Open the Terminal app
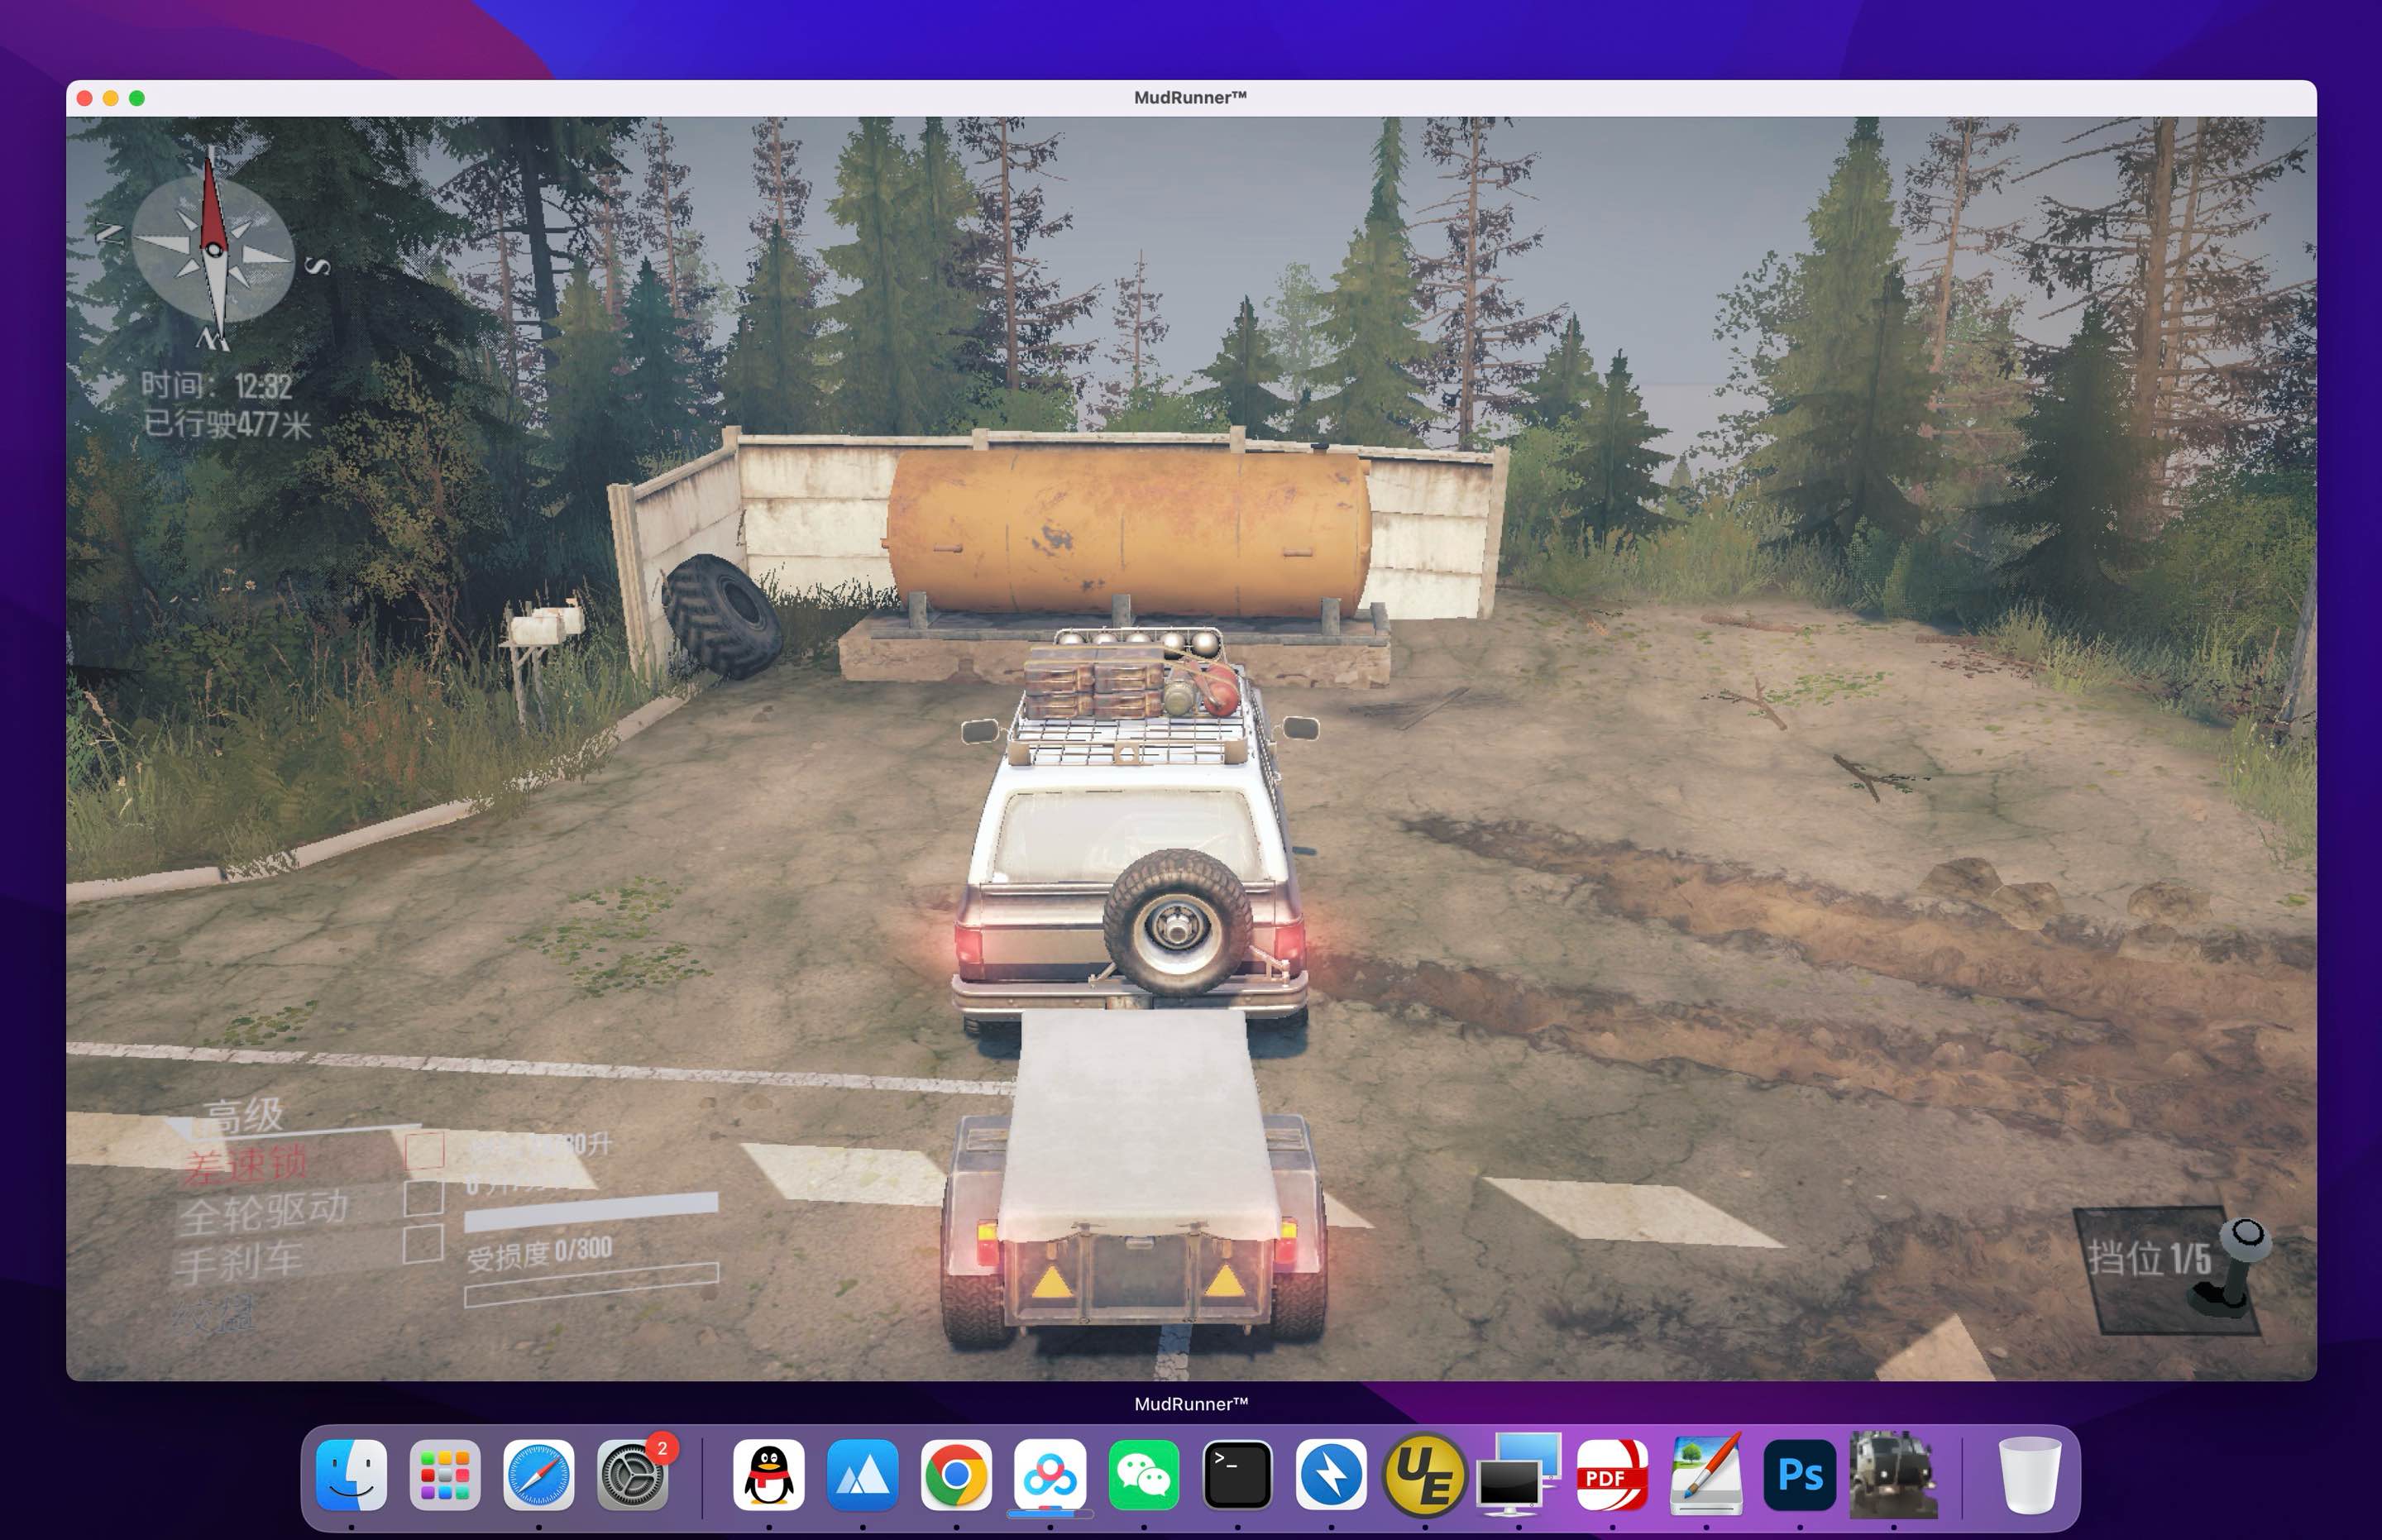Screen dimensions: 2382x1540 pos(1237,1475)
